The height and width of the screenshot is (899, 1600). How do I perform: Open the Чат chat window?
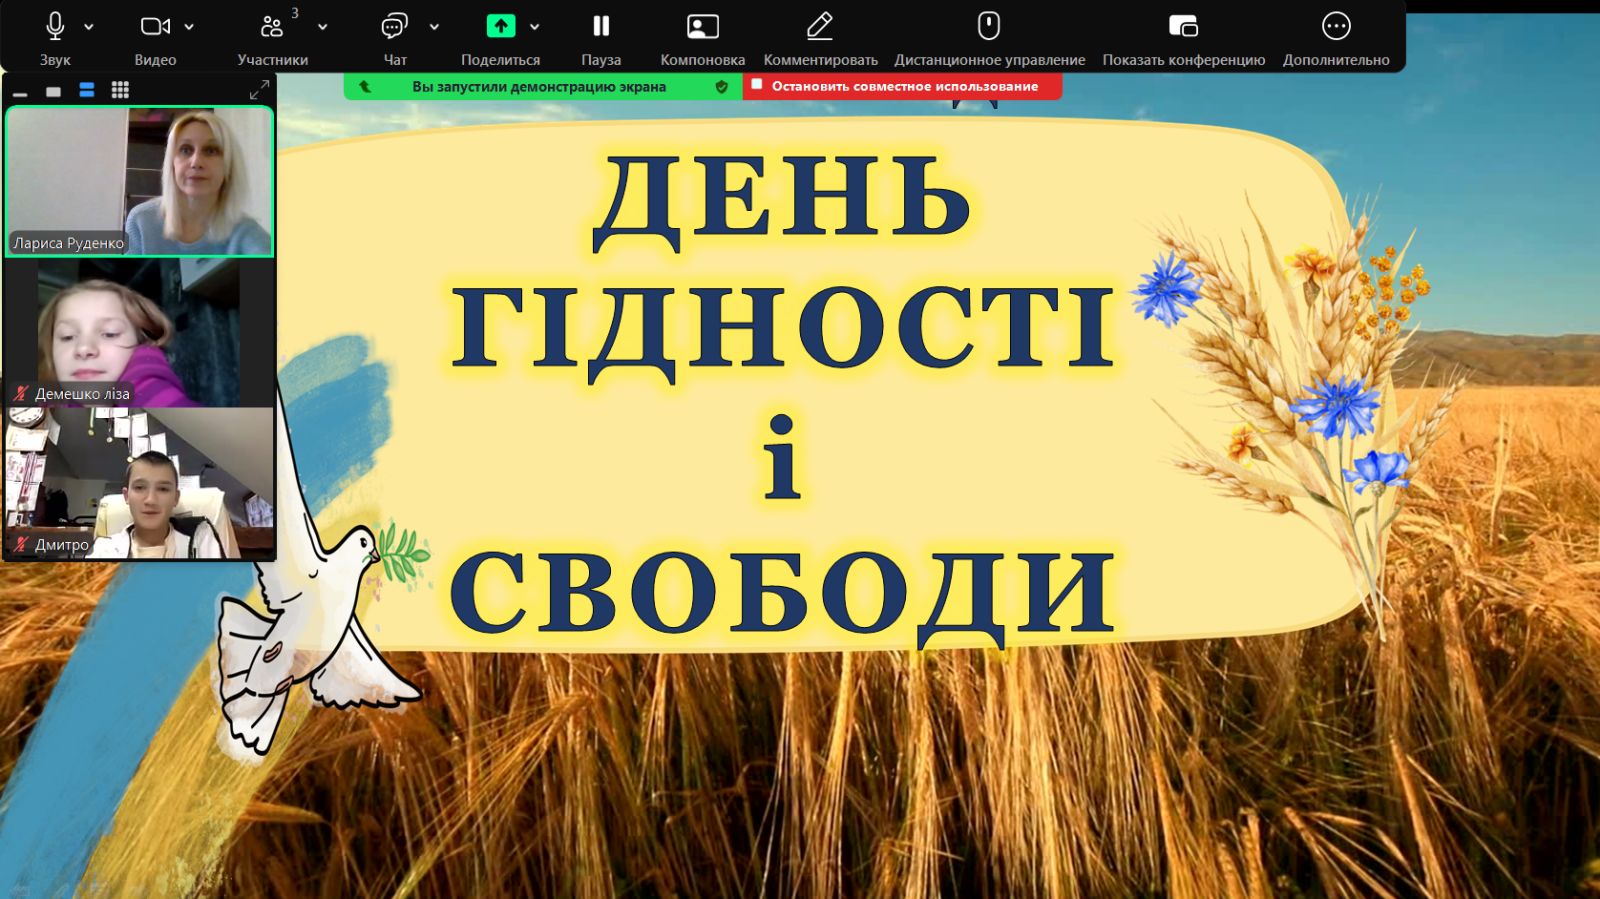395,27
